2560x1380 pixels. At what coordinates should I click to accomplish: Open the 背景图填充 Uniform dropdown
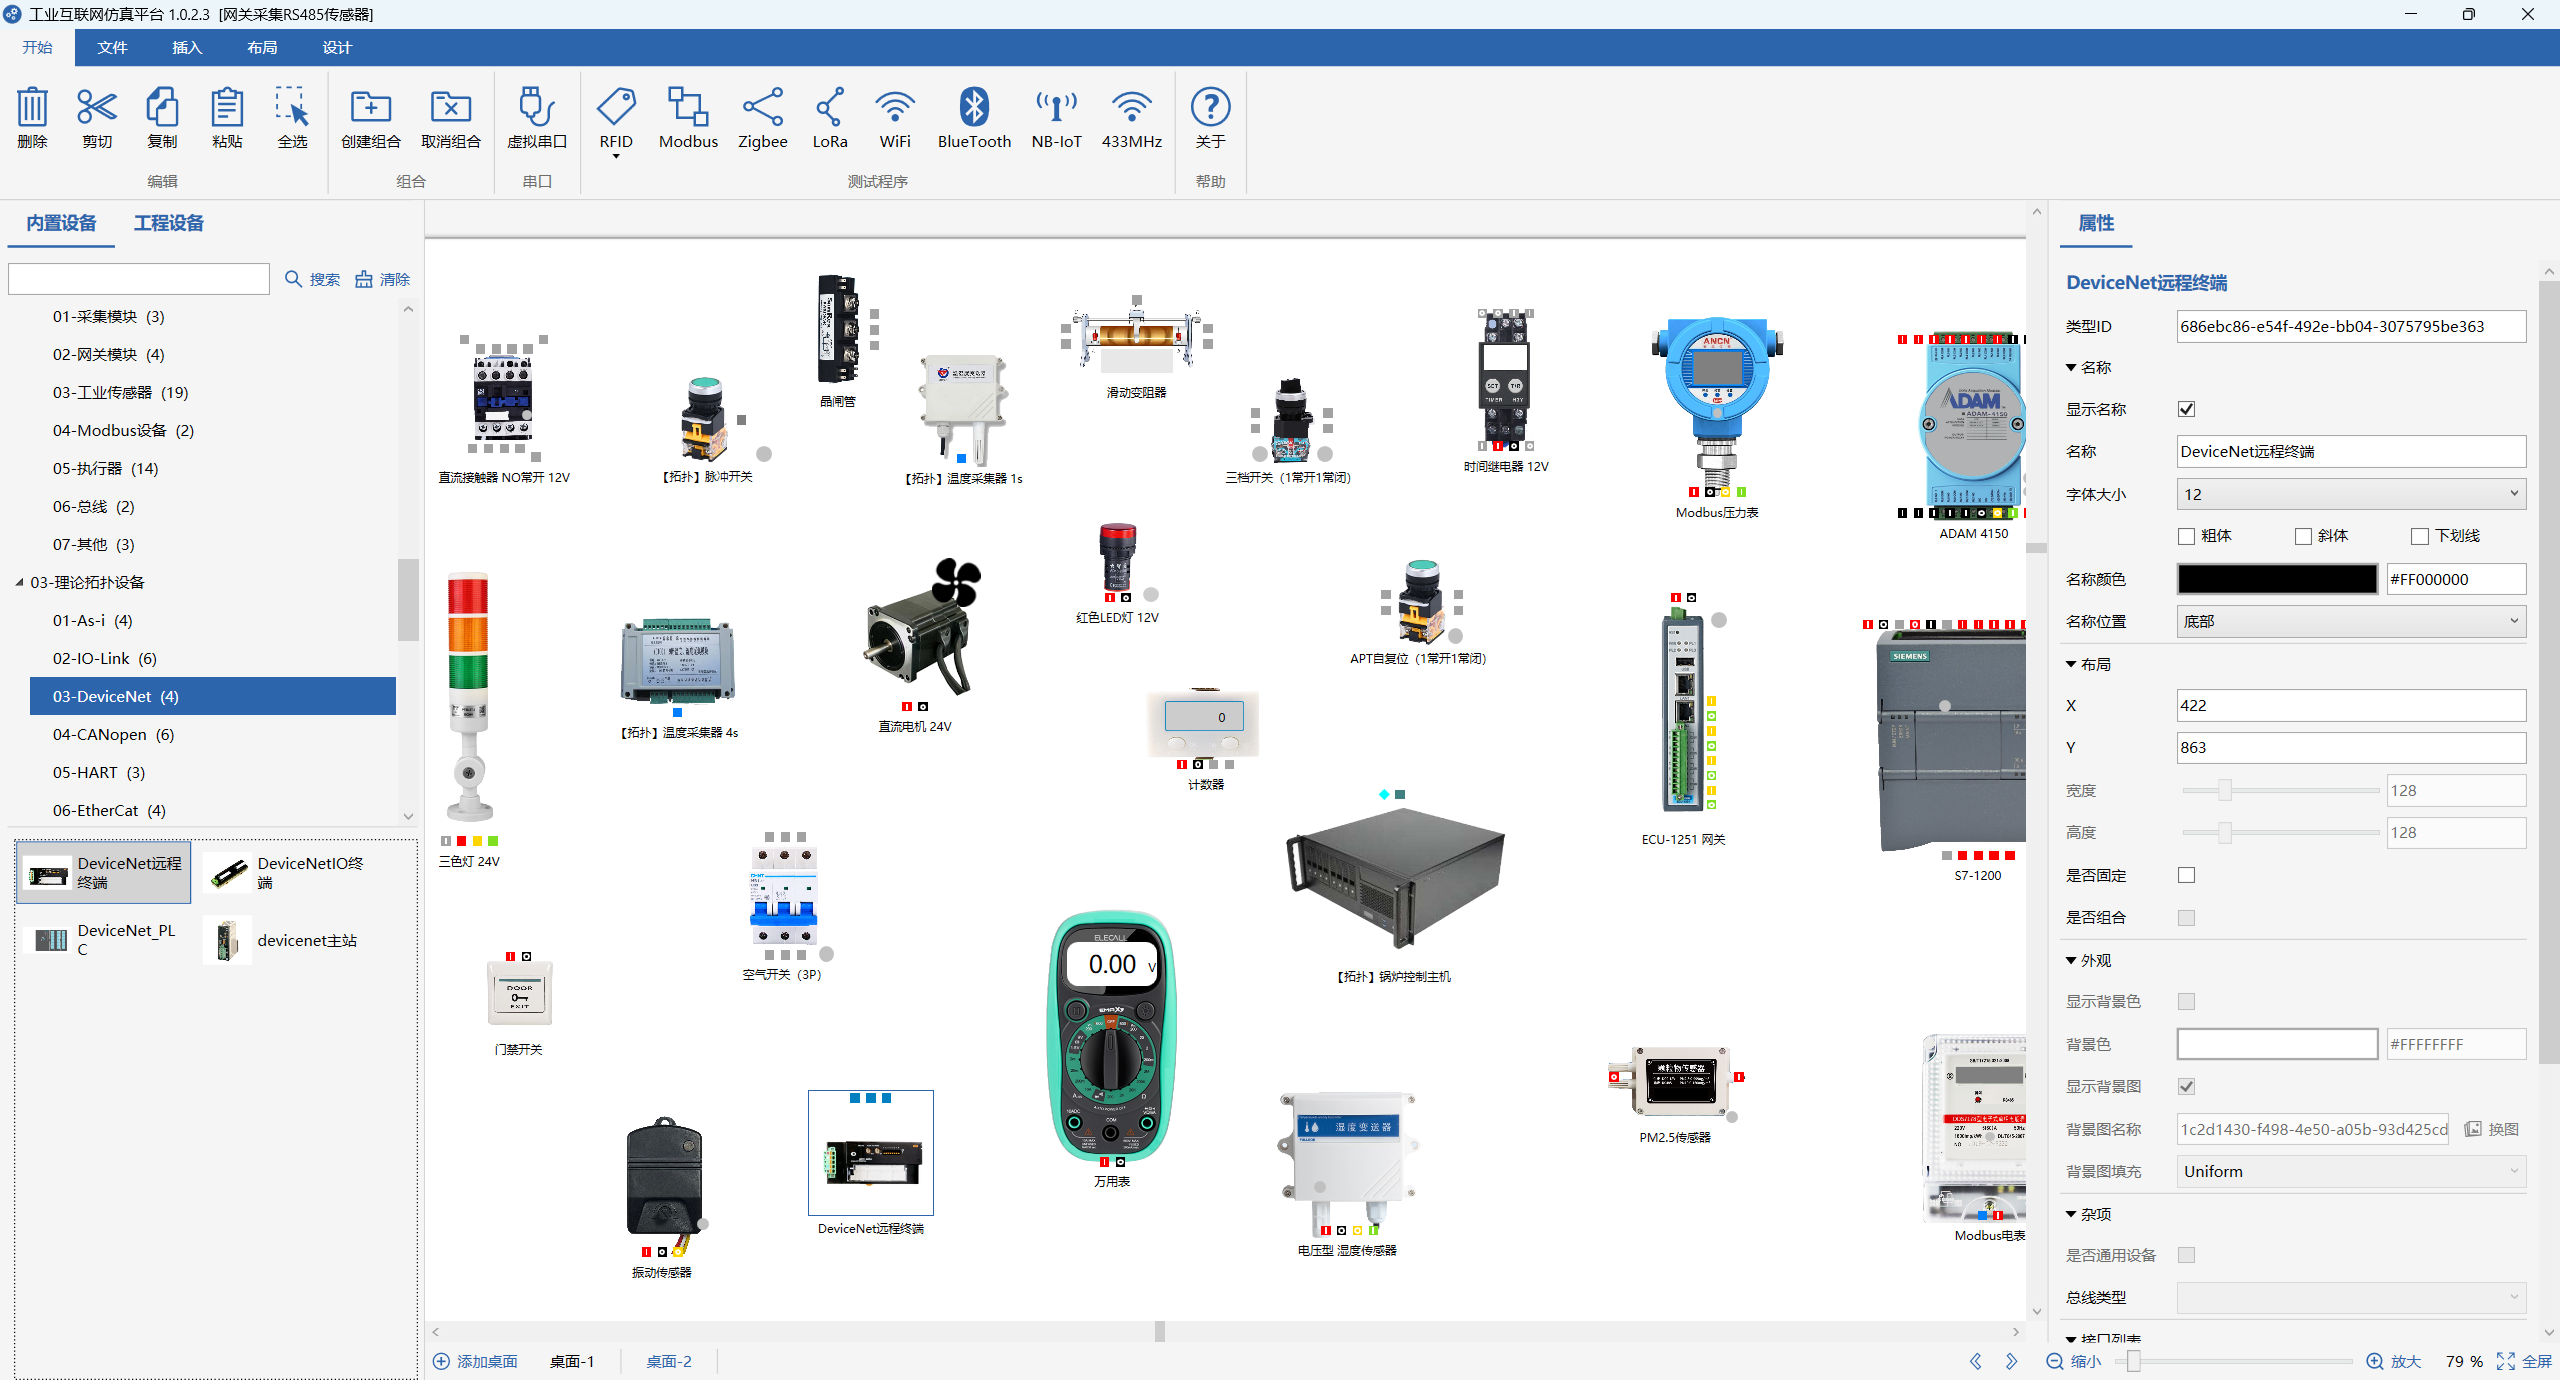click(x=2351, y=1171)
